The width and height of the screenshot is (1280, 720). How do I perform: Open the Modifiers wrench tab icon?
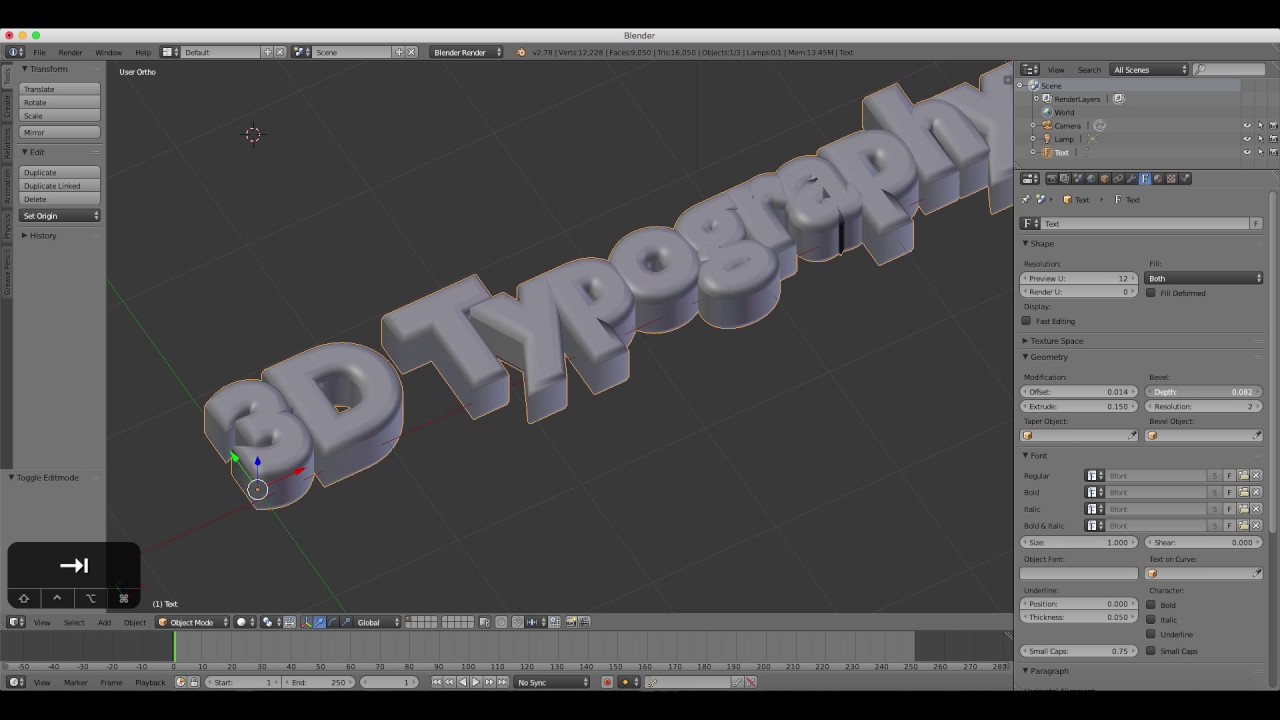click(x=1131, y=179)
